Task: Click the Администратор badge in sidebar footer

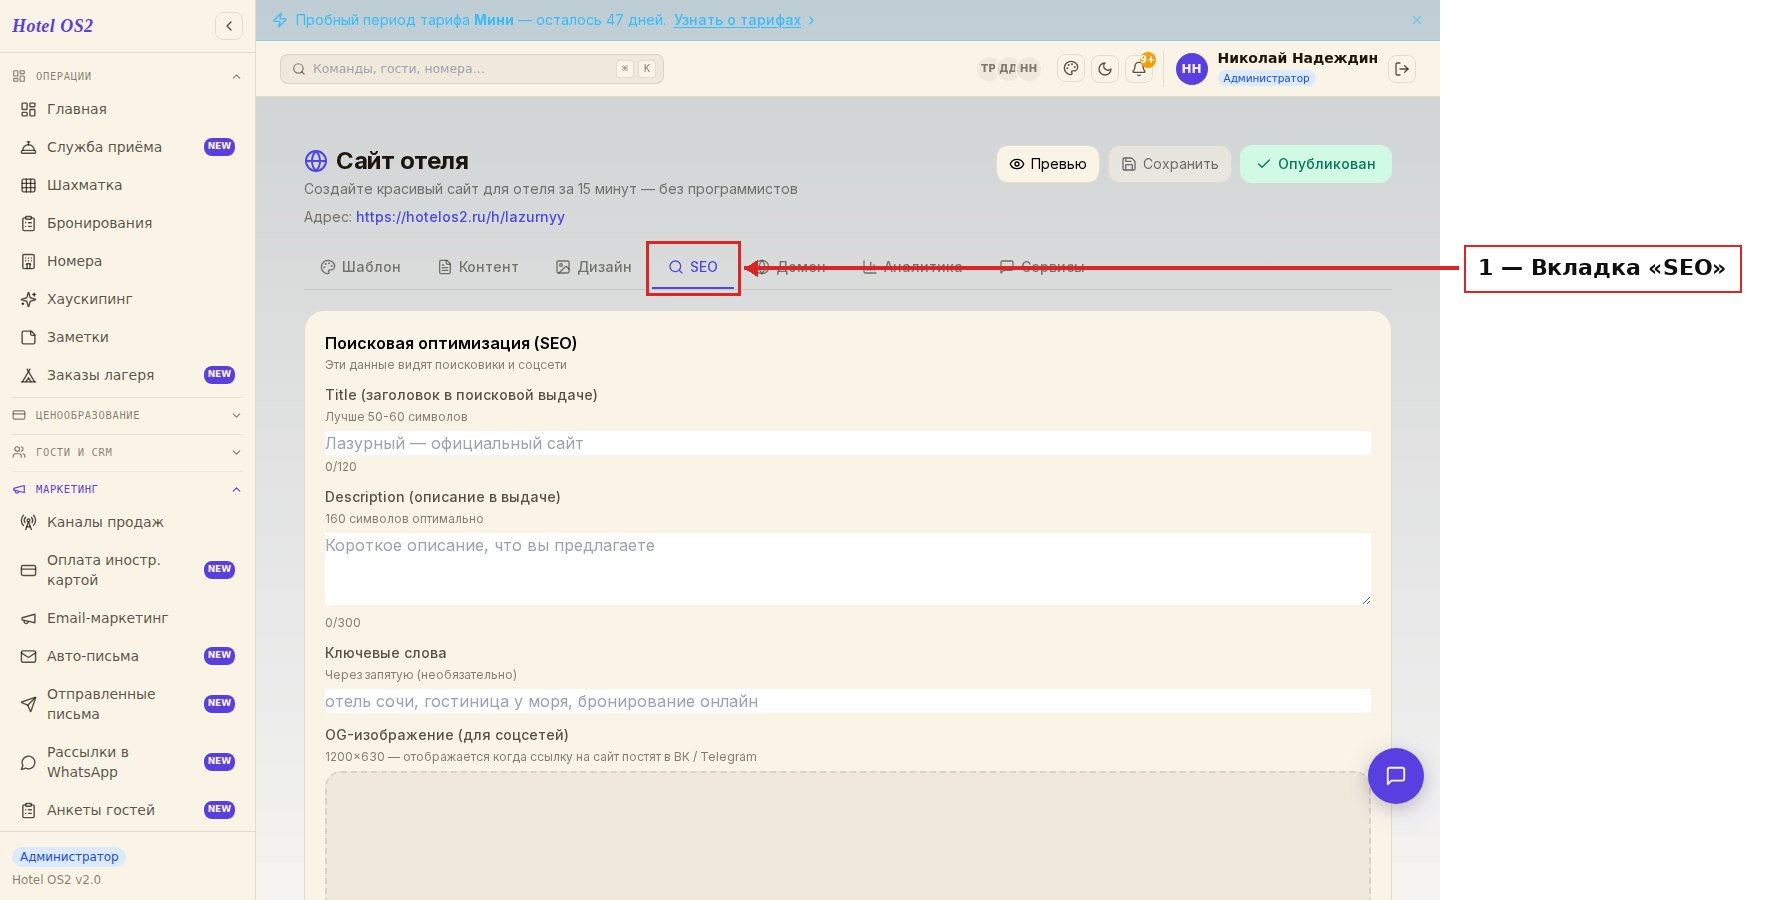Action: 69,857
